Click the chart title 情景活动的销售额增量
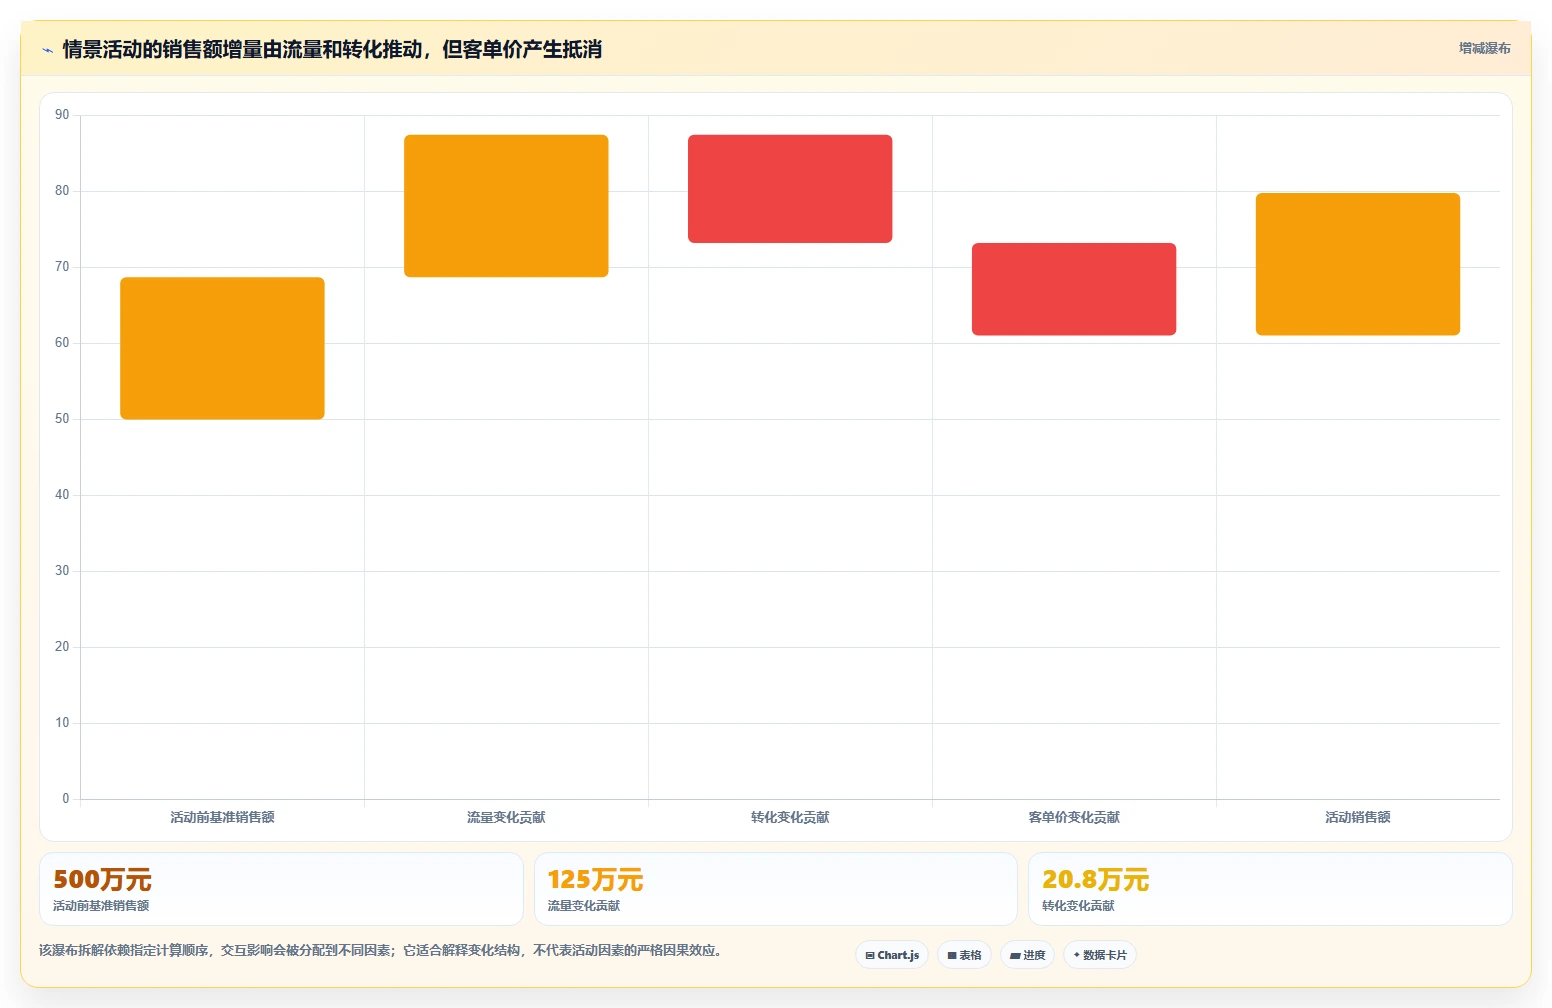The width and height of the screenshot is (1552, 1008). (332, 49)
